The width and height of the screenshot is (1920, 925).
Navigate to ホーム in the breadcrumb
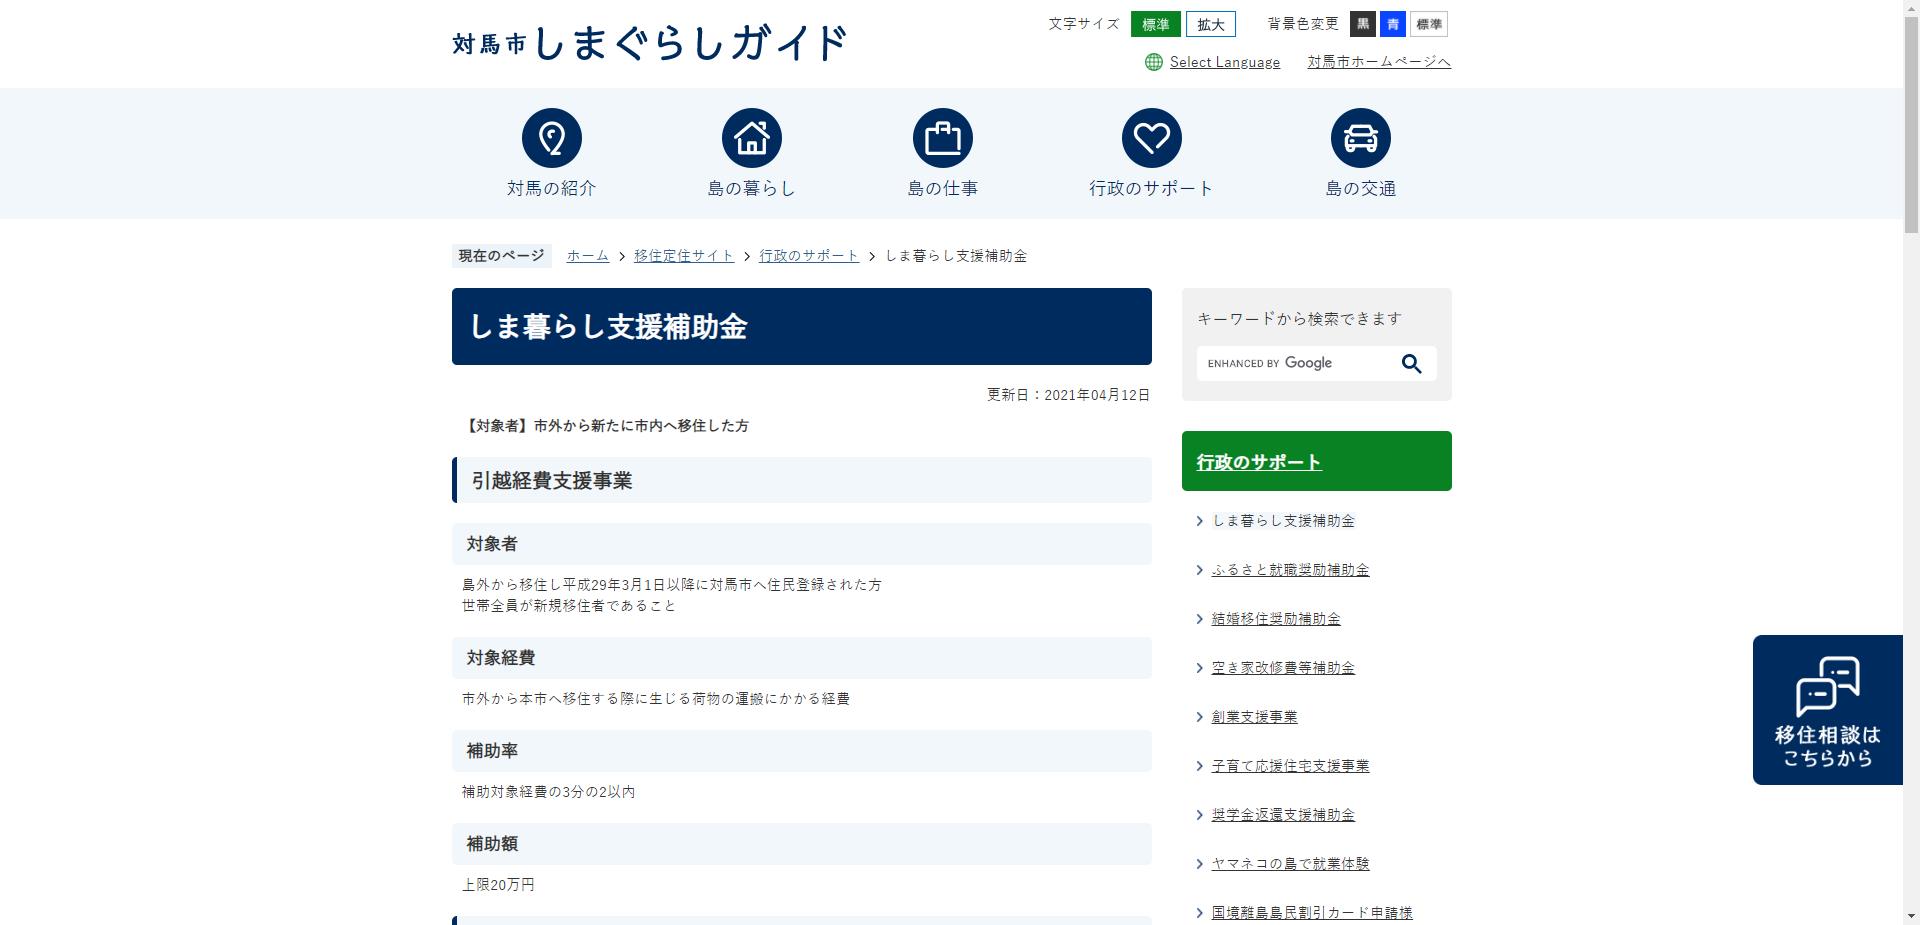click(587, 255)
